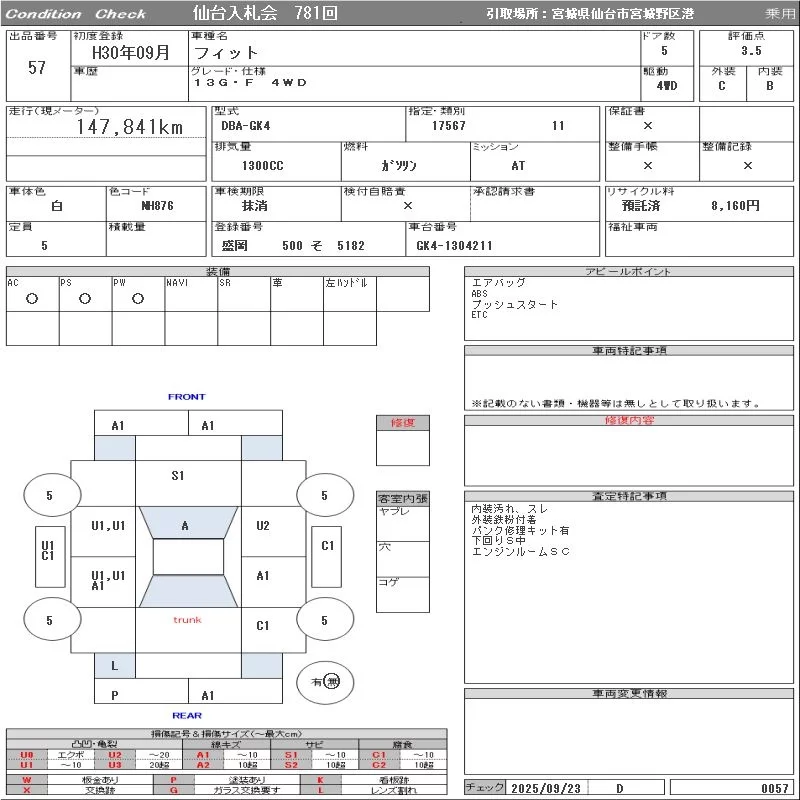Click the red 修復 box
Image resolution: width=800 pixels, height=800 pixels.
402,423
